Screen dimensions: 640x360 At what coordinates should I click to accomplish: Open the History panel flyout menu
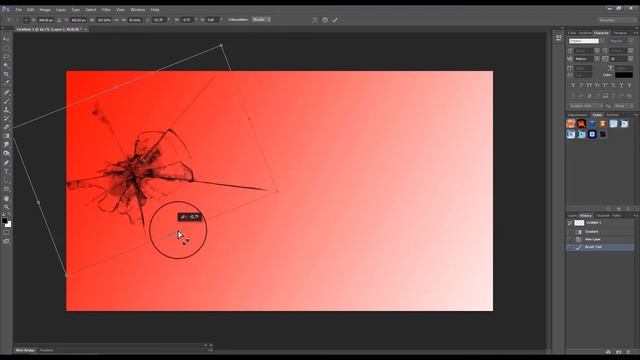(x=636, y=216)
